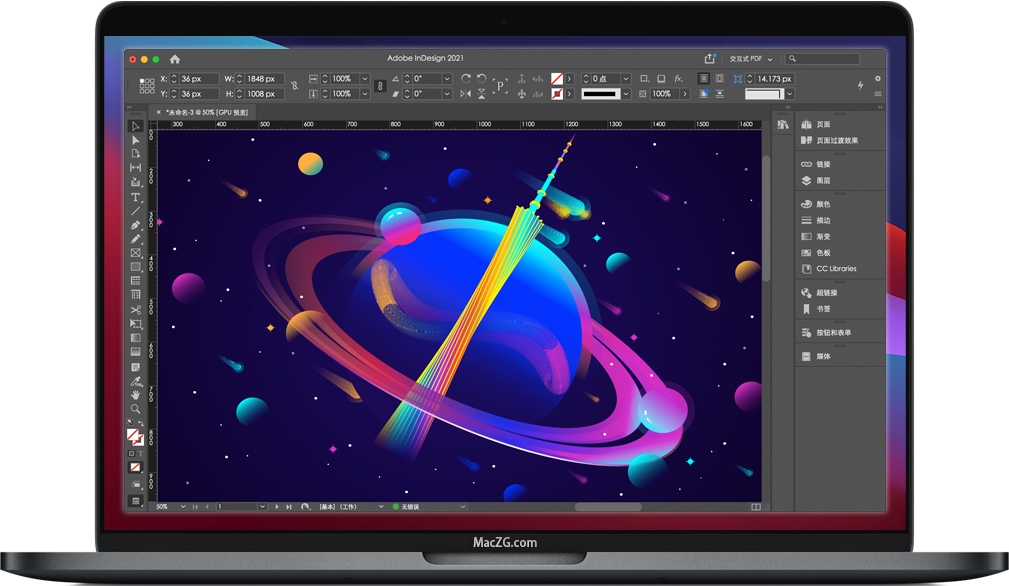This screenshot has height=586, width=1009.
Task: Select the Pen tool
Action: [136, 225]
